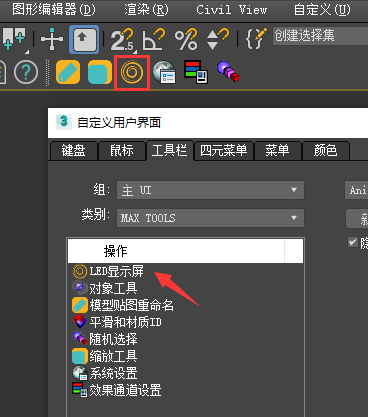Toggle the checkbox right of the action list
Image resolution: width=368 pixels, height=417 pixels.
pyautogui.click(x=352, y=242)
